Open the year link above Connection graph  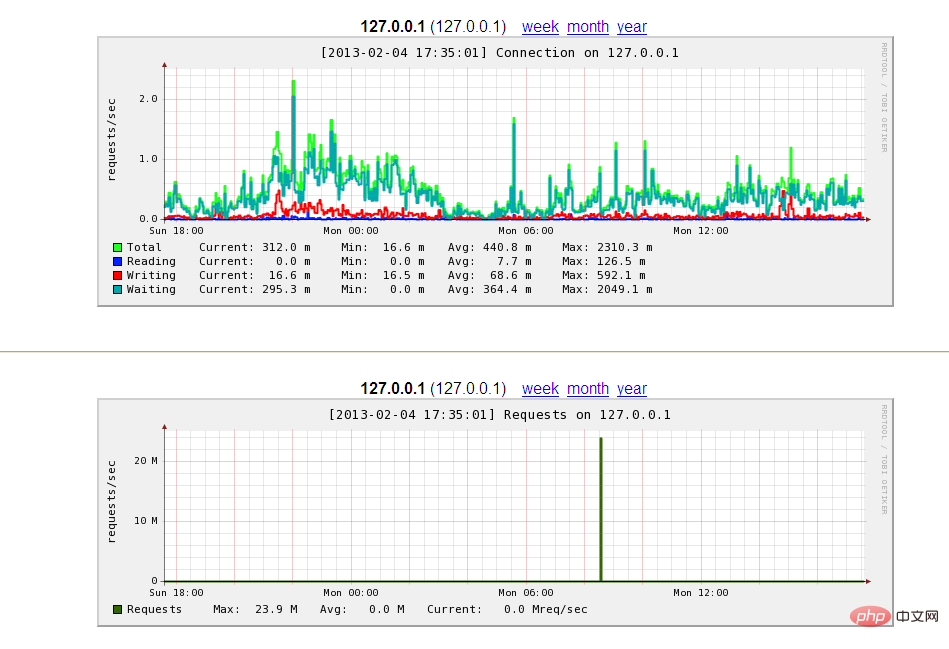point(632,27)
